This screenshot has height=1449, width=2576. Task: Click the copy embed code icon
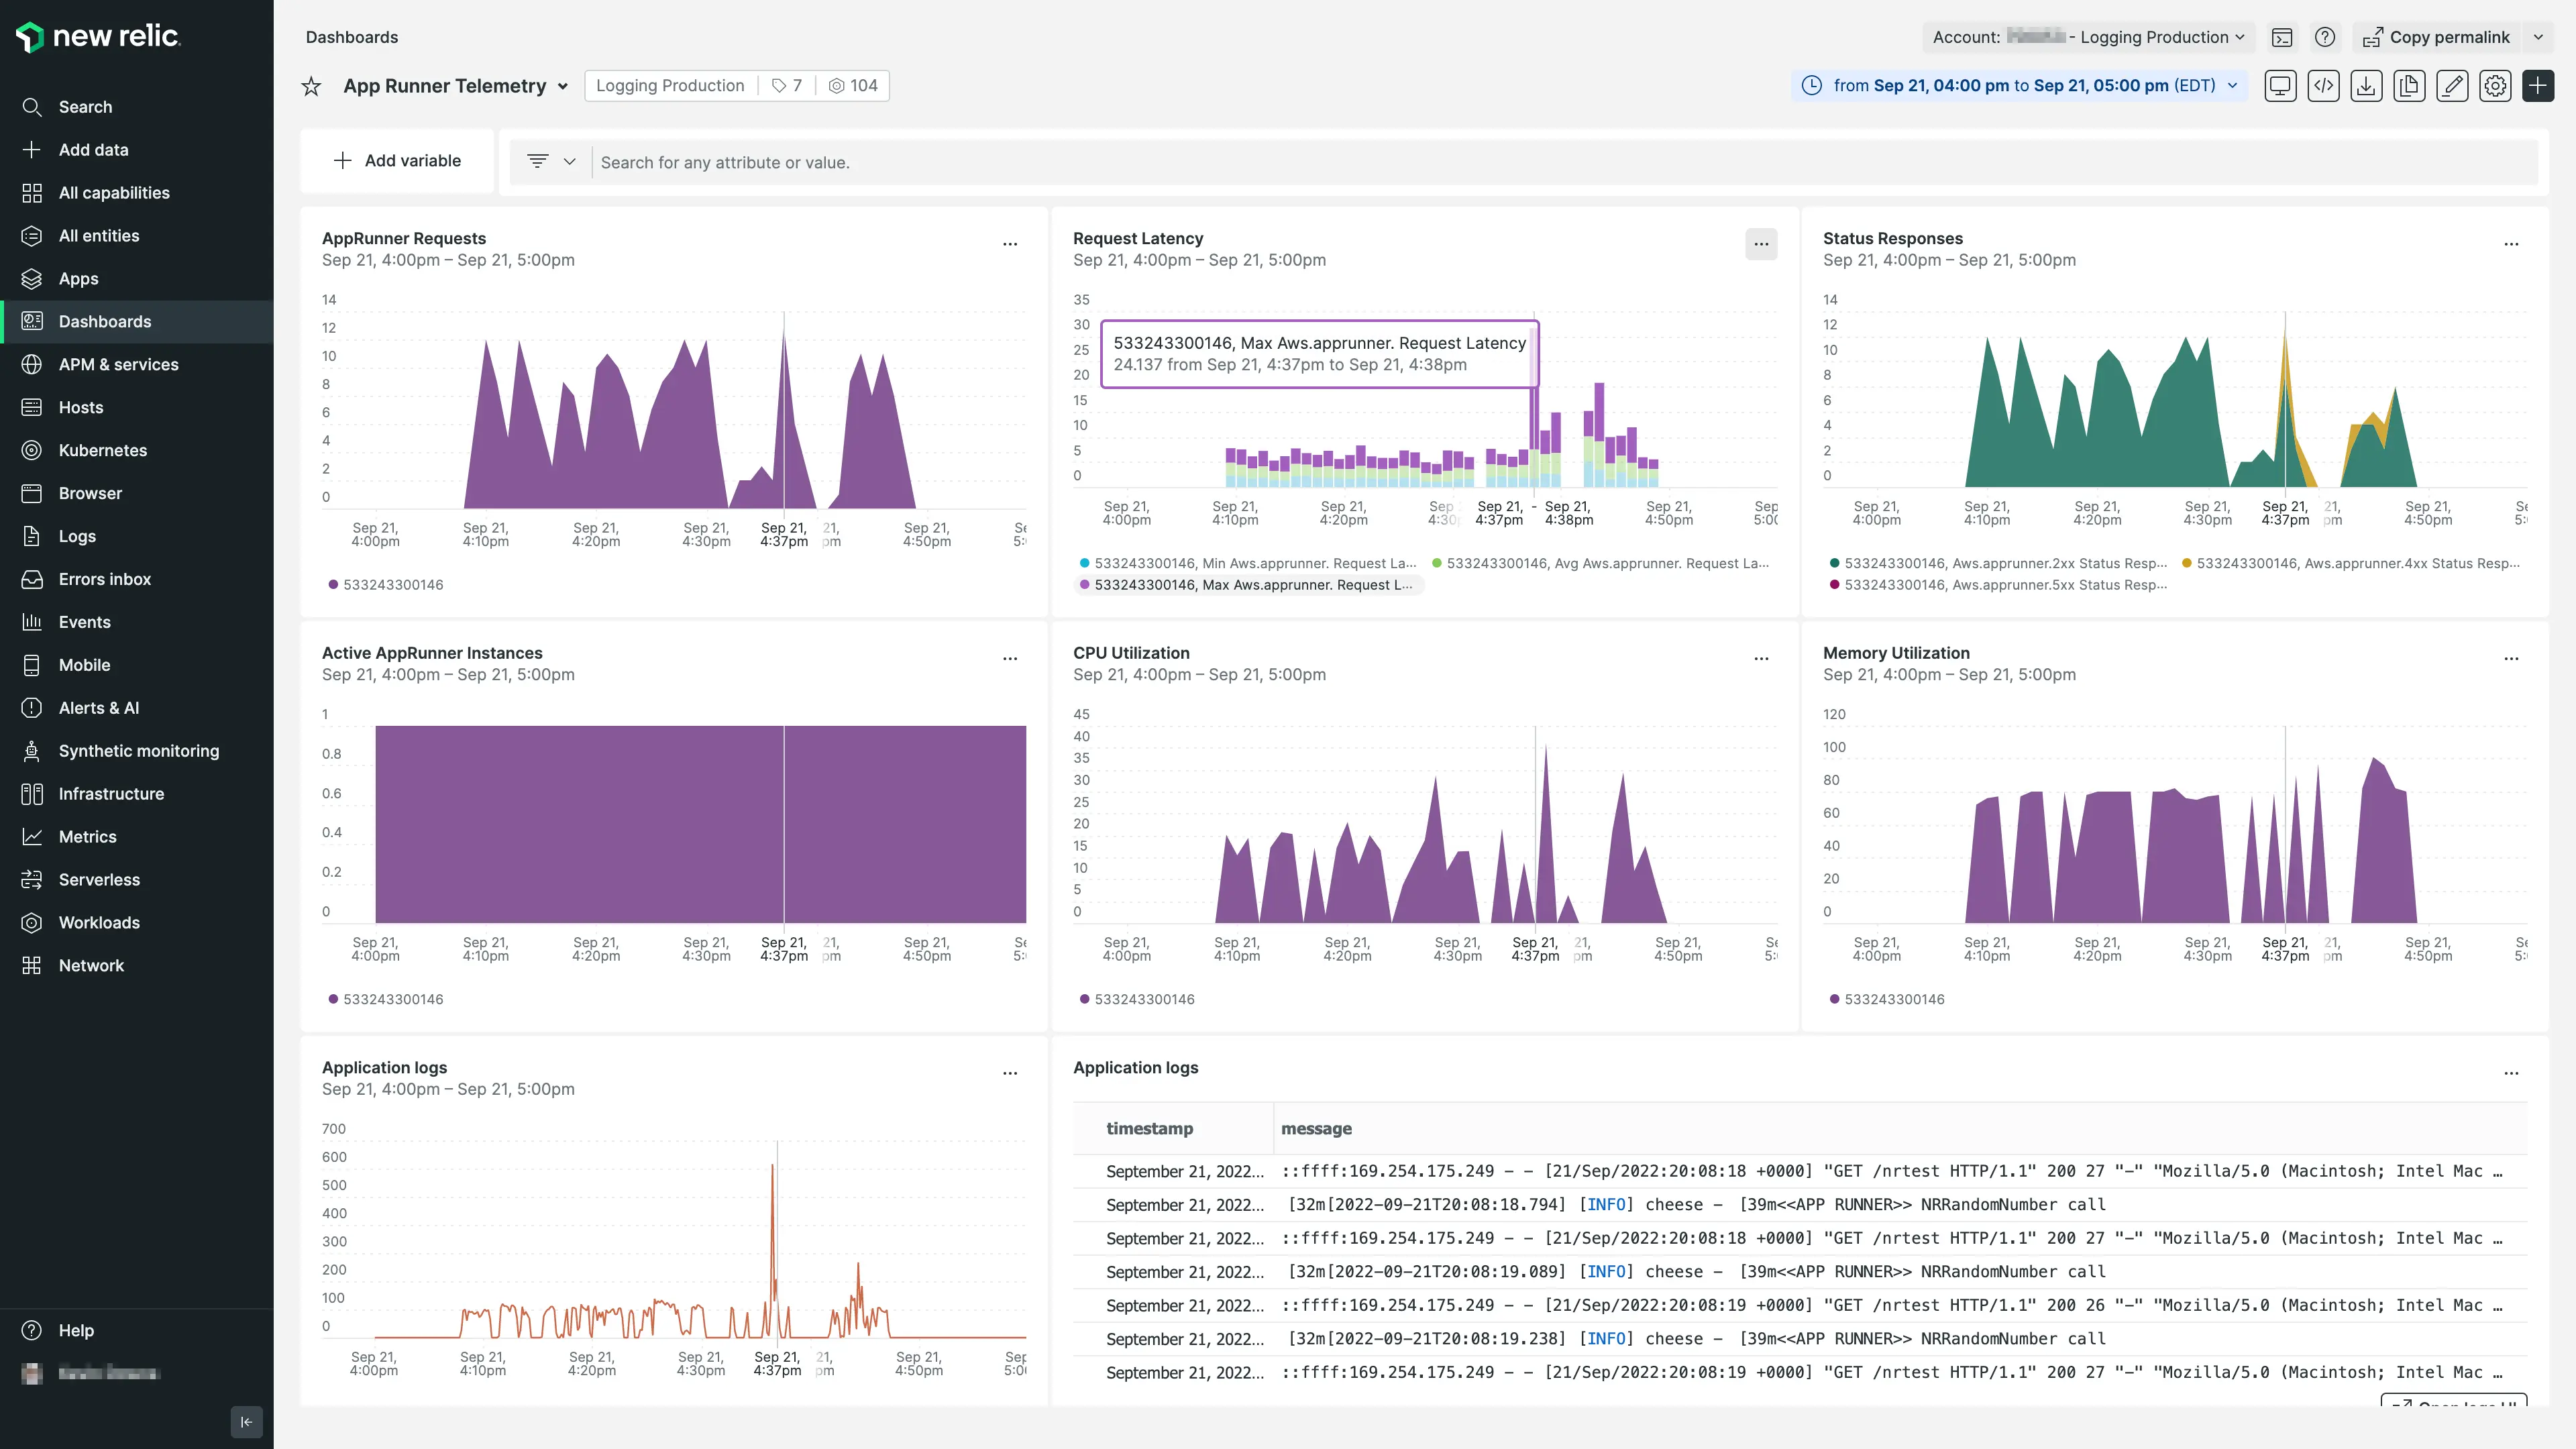tap(2324, 85)
